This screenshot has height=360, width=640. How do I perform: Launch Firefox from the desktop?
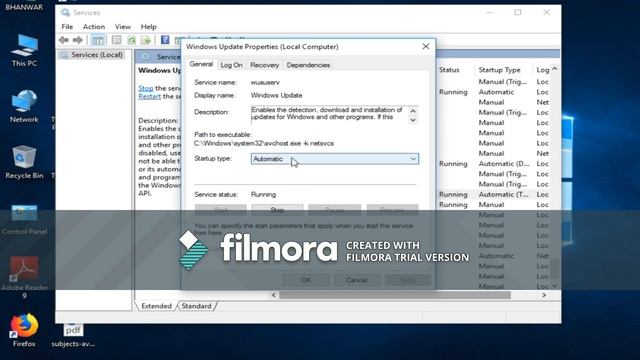pyautogui.click(x=24, y=331)
